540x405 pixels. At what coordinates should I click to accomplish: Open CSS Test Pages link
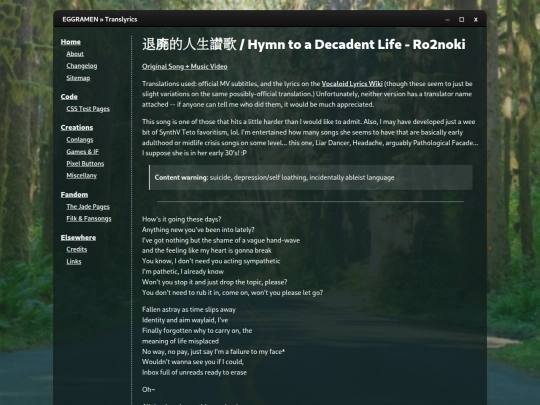88,109
